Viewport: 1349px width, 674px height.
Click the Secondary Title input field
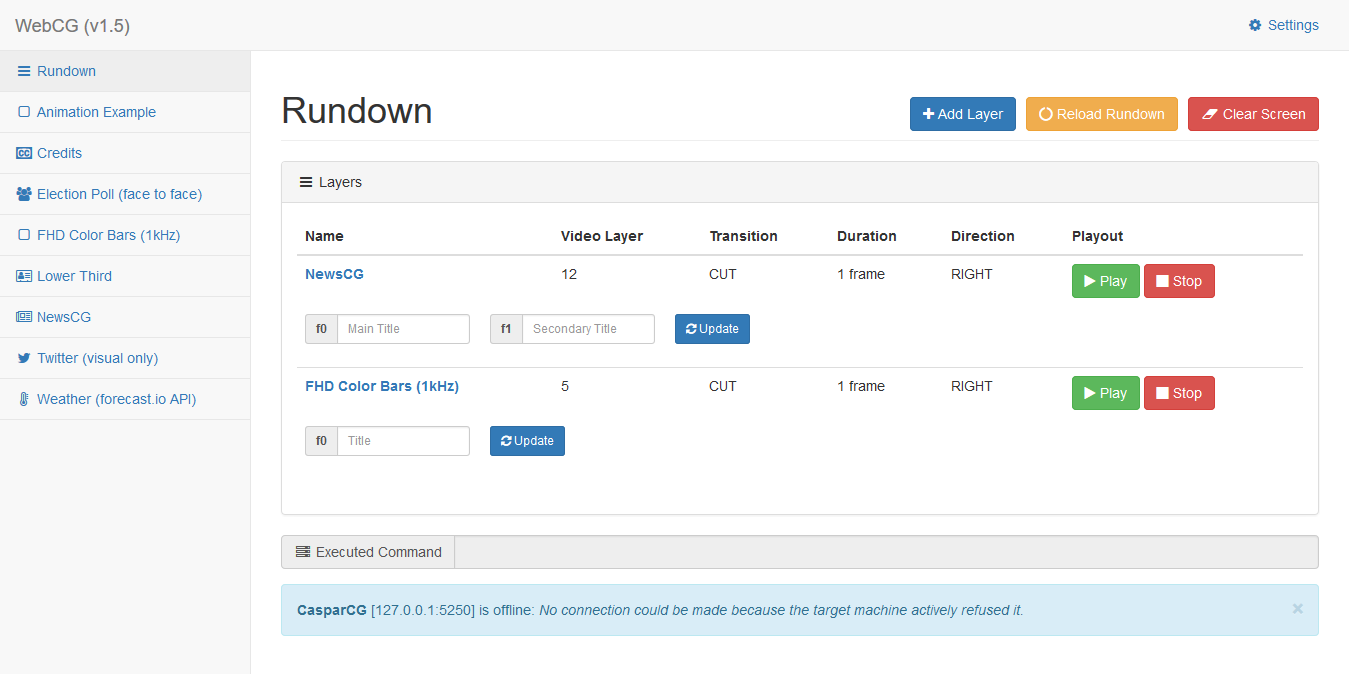(589, 328)
